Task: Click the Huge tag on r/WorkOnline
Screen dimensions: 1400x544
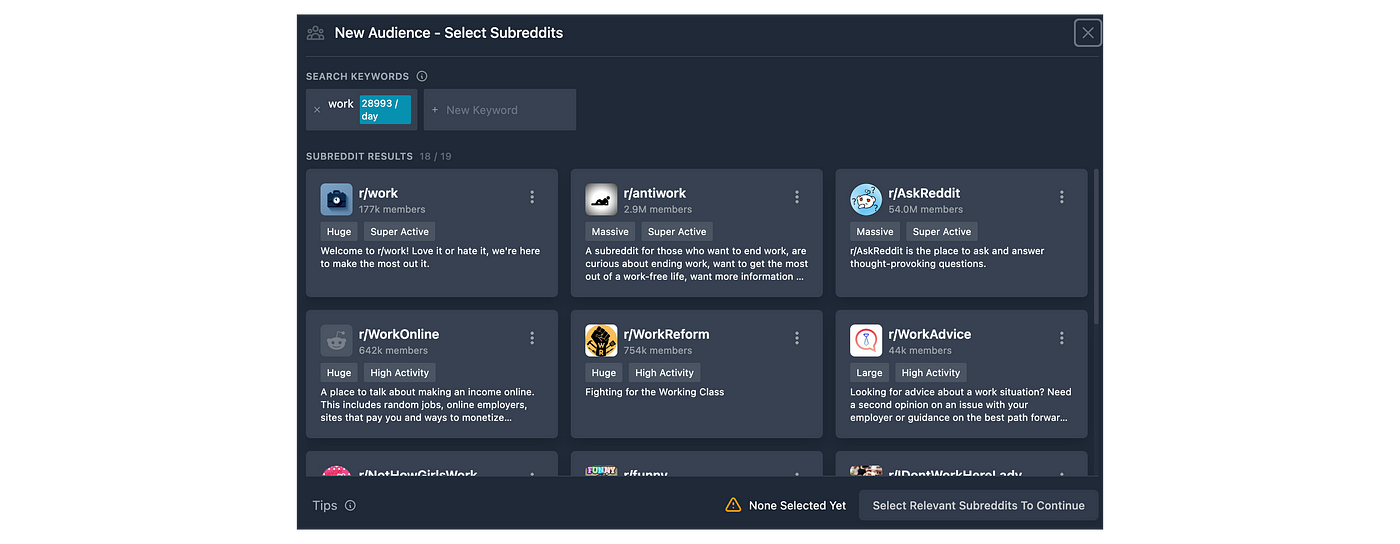Action: coord(339,373)
